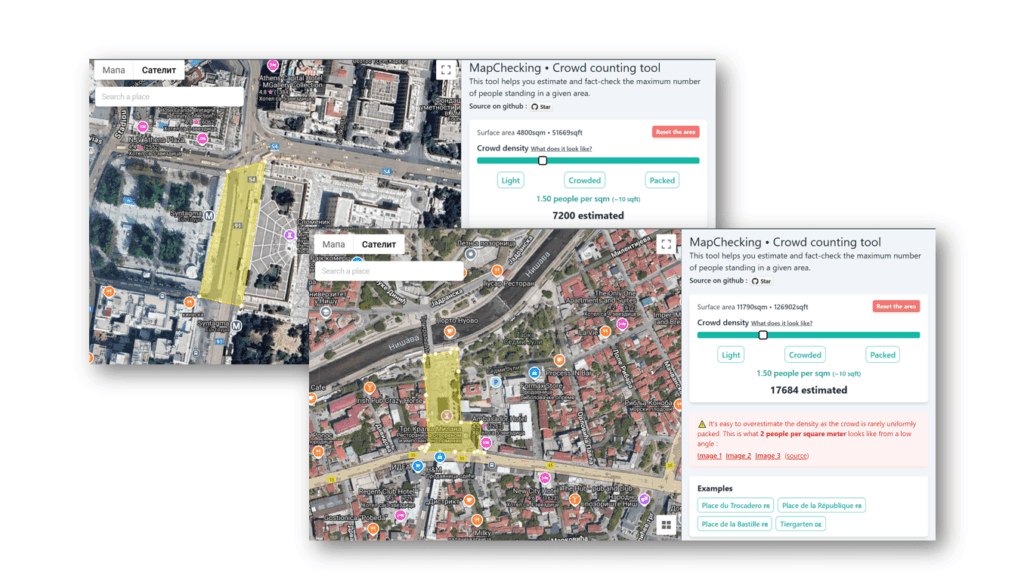Load the Tiergarten example
Viewport: 1024px width, 576px height.
pos(801,524)
